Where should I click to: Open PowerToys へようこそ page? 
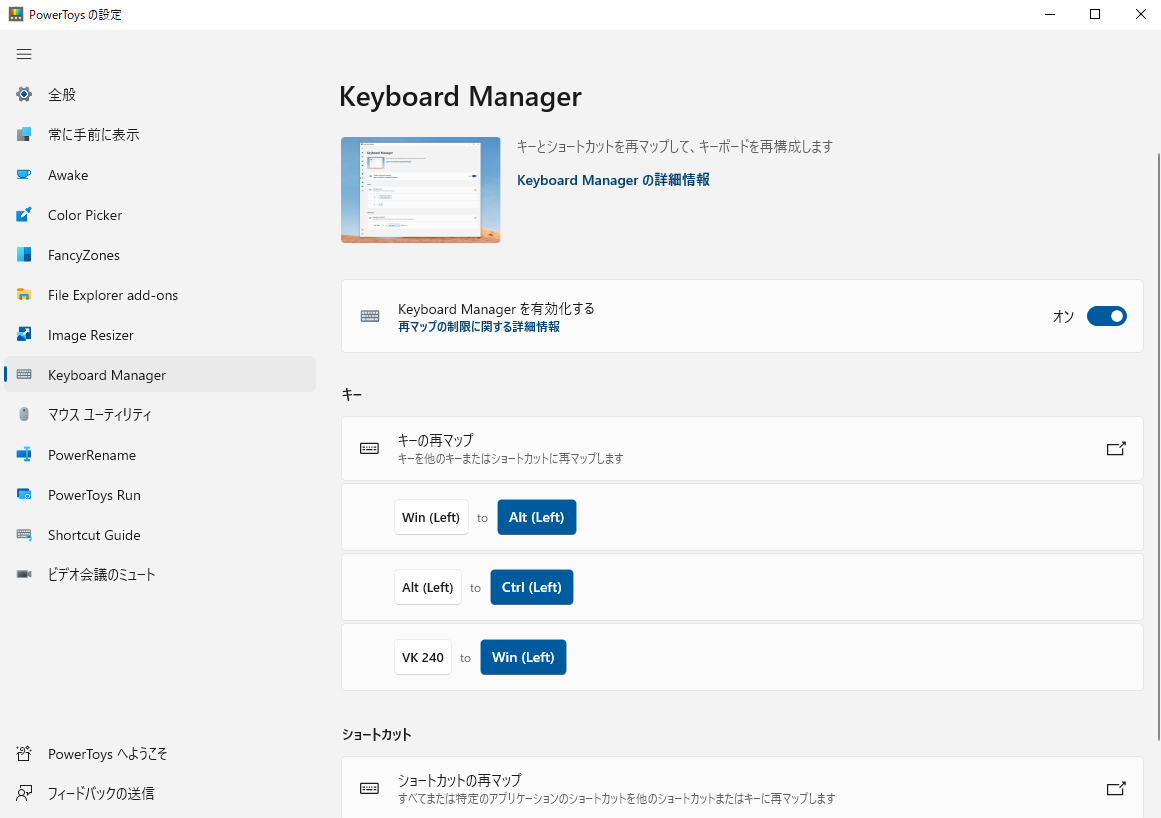tap(160, 754)
